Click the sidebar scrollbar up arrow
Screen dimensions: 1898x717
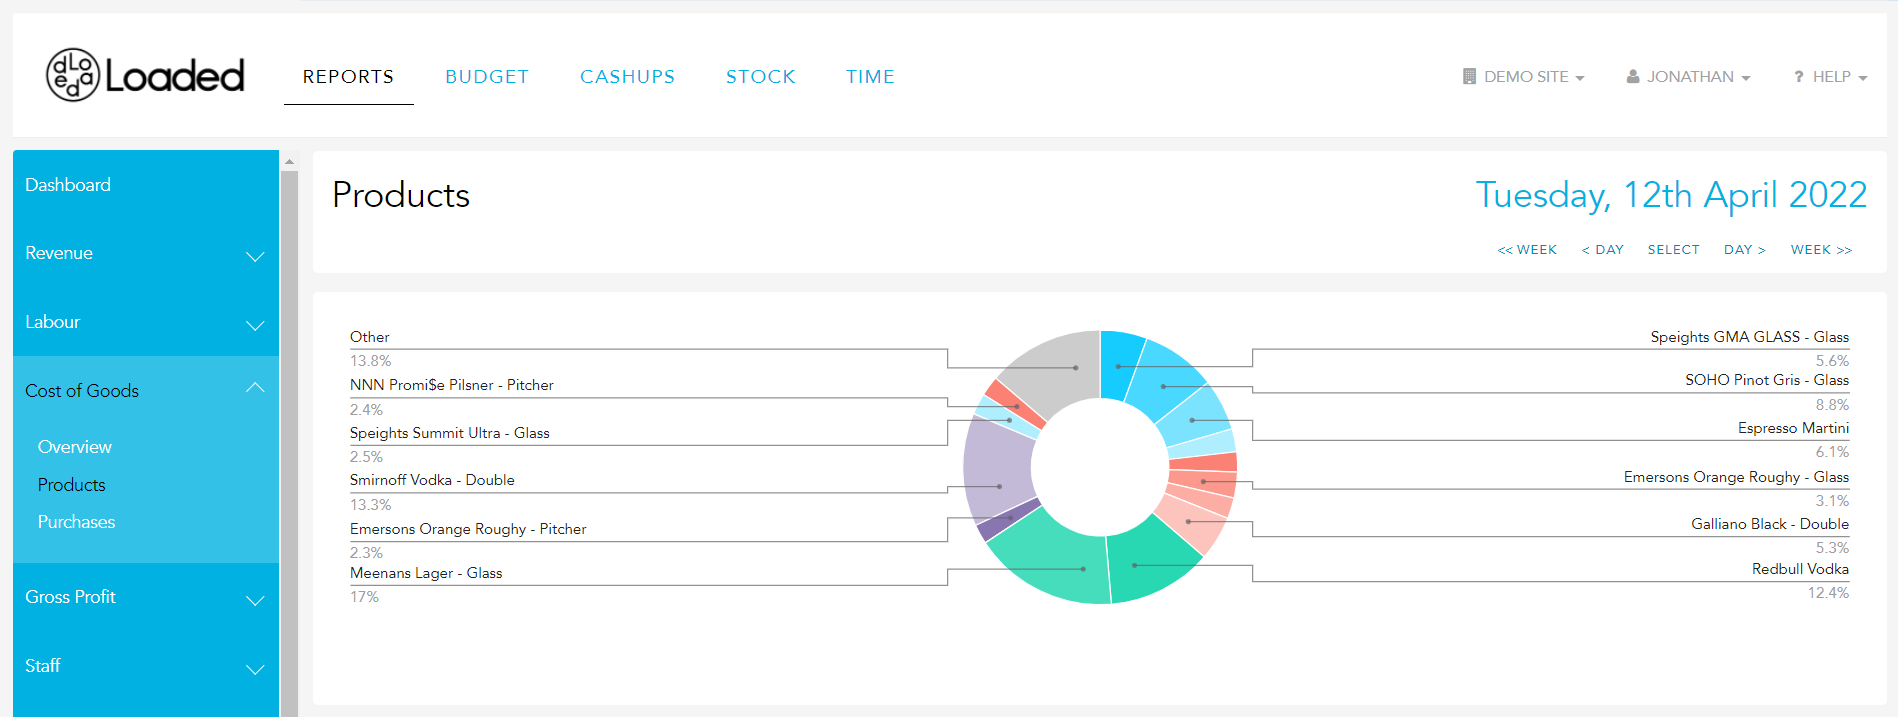tap(290, 161)
